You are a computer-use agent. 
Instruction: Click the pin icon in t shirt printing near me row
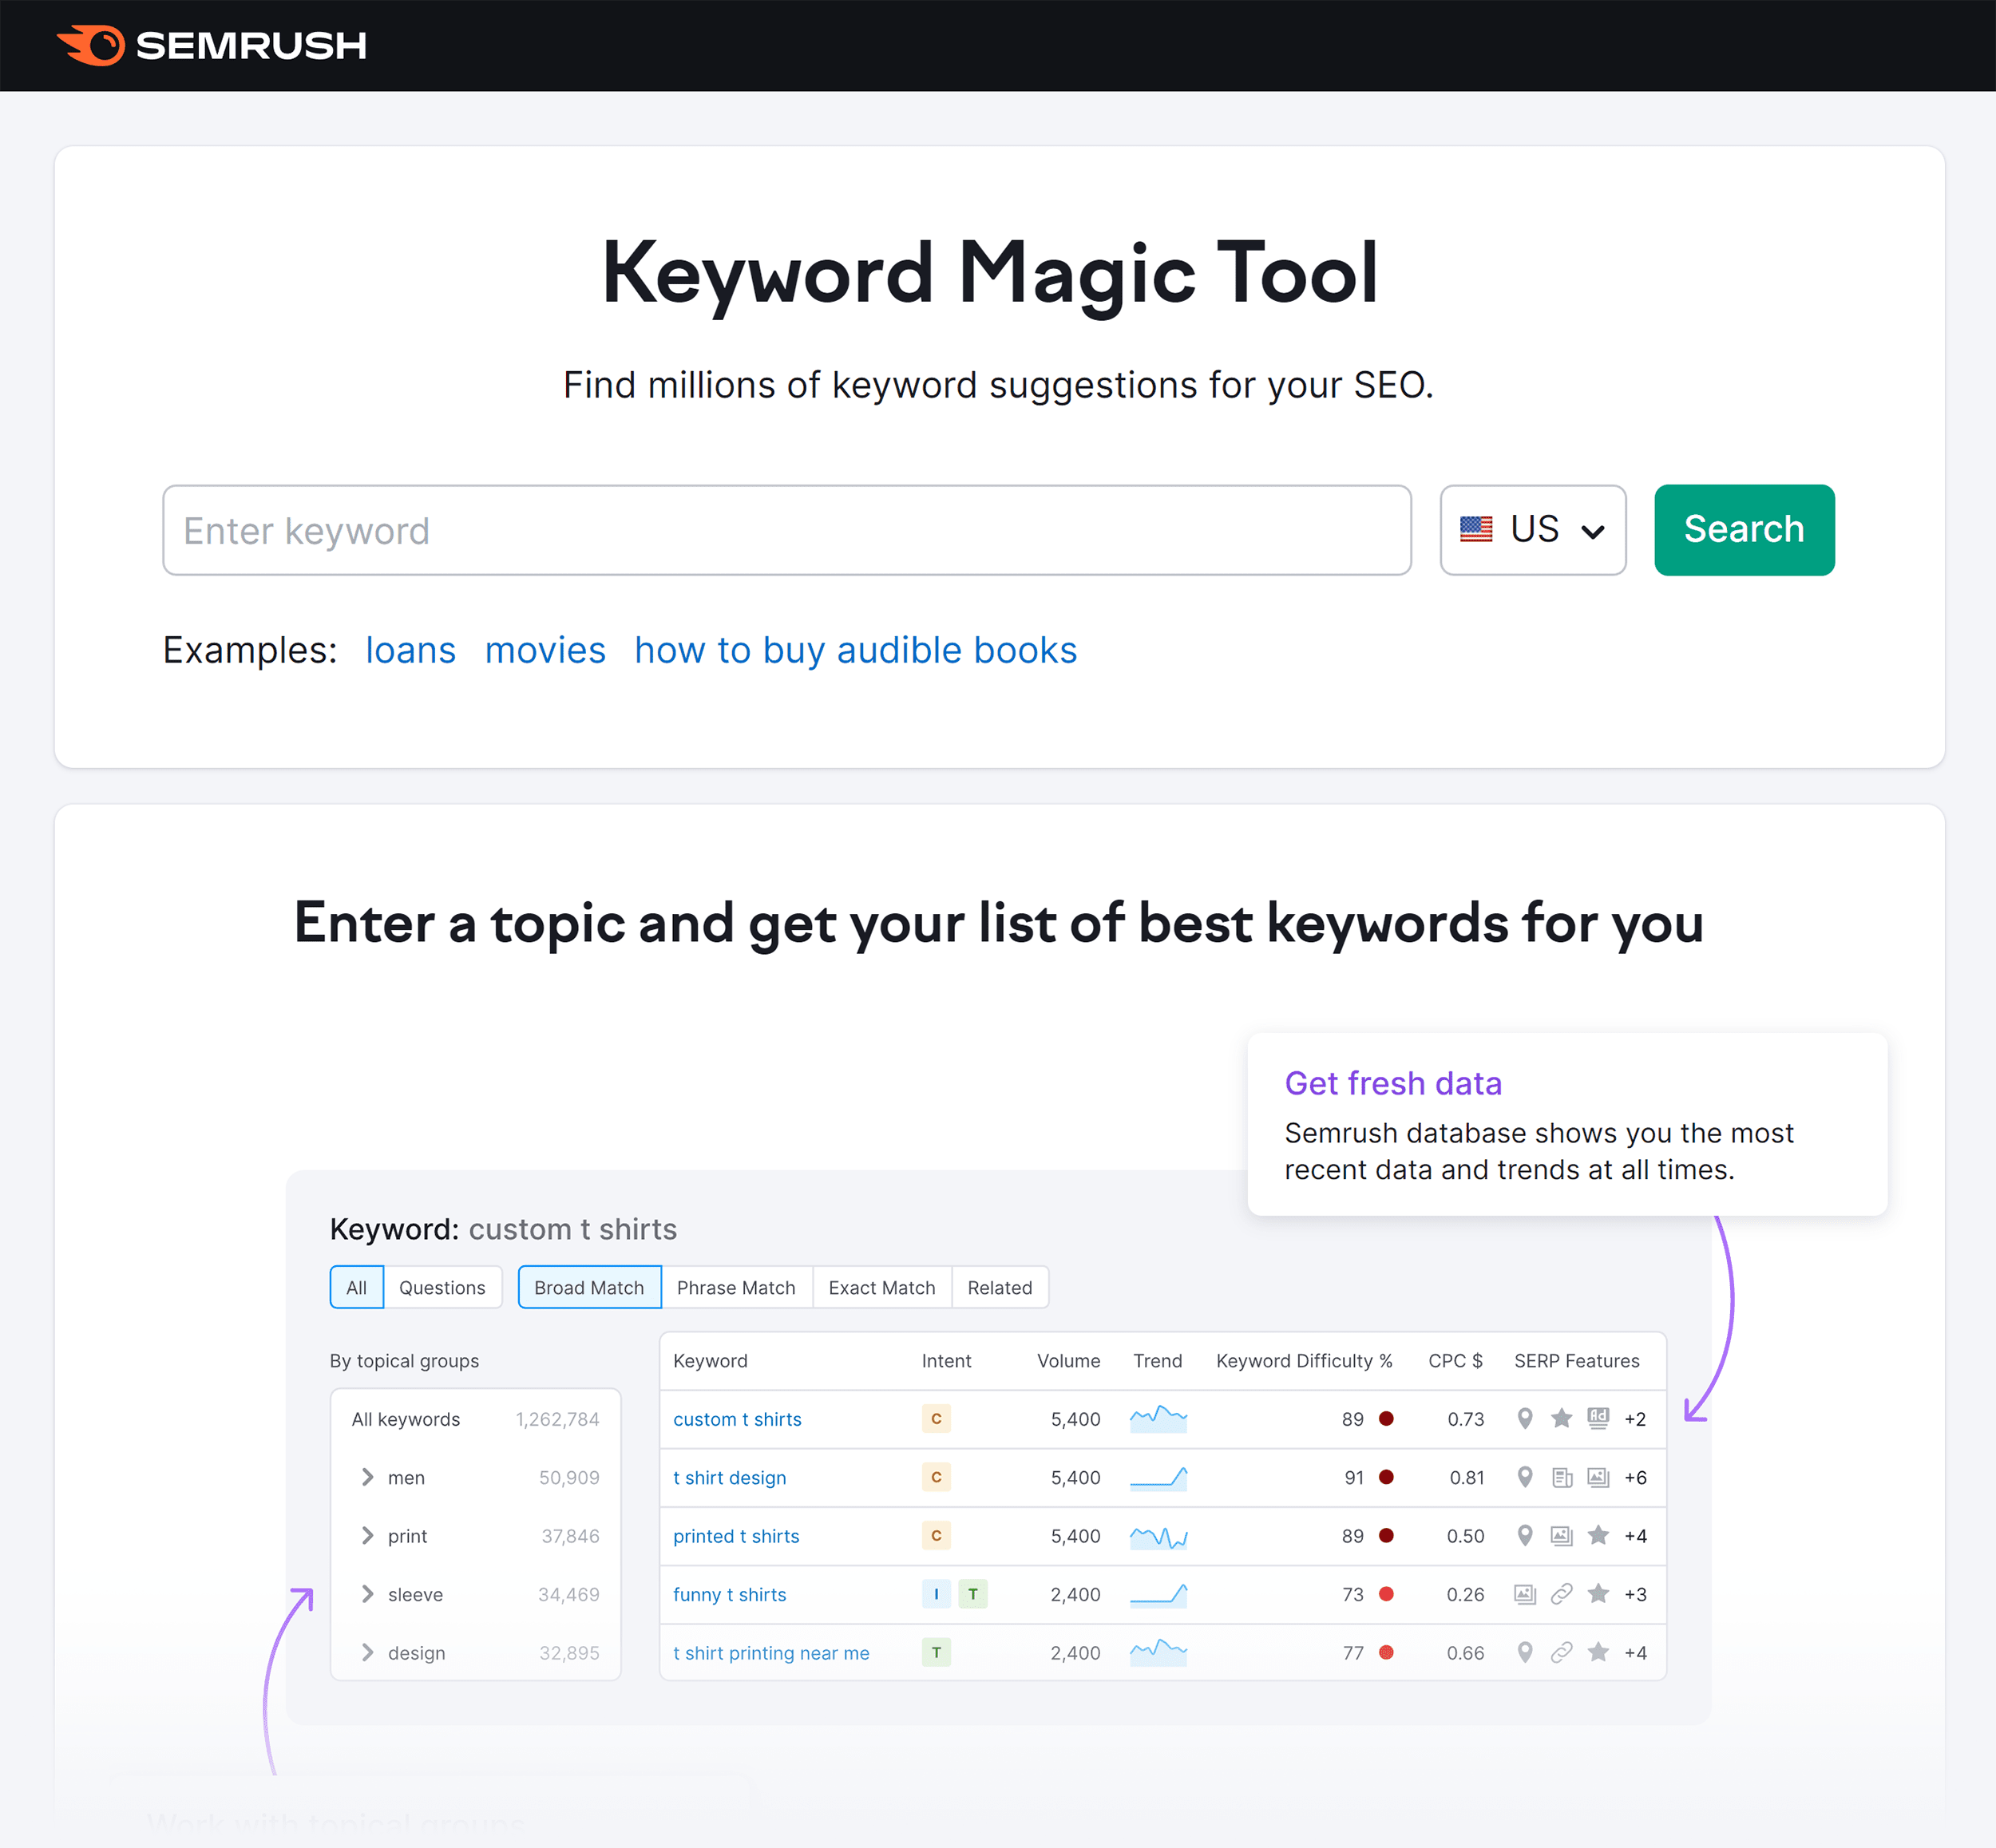pos(1524,1652)
